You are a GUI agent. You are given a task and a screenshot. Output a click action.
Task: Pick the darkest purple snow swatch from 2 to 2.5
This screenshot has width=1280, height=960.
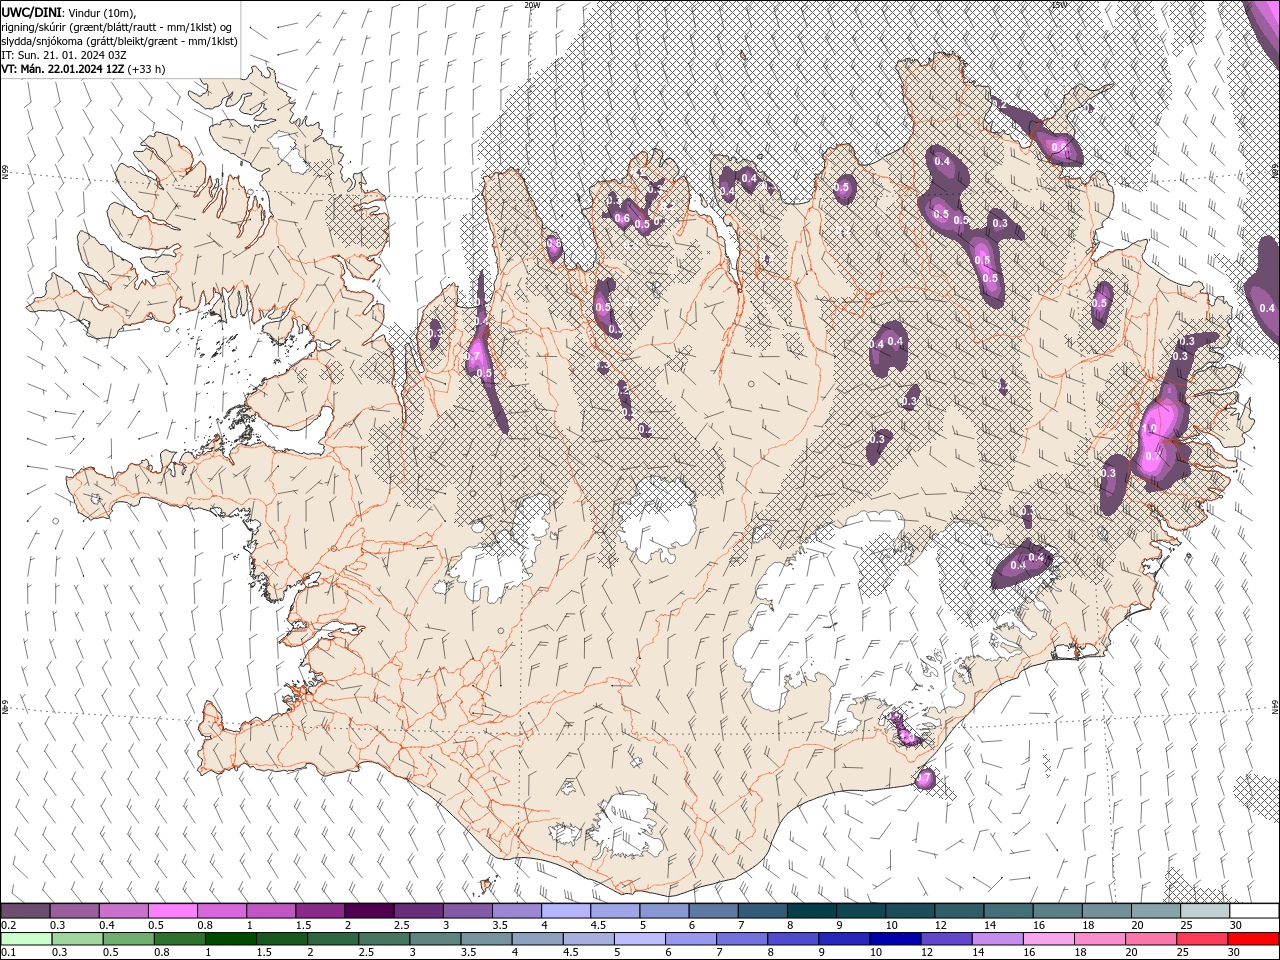tap(369, 910)
